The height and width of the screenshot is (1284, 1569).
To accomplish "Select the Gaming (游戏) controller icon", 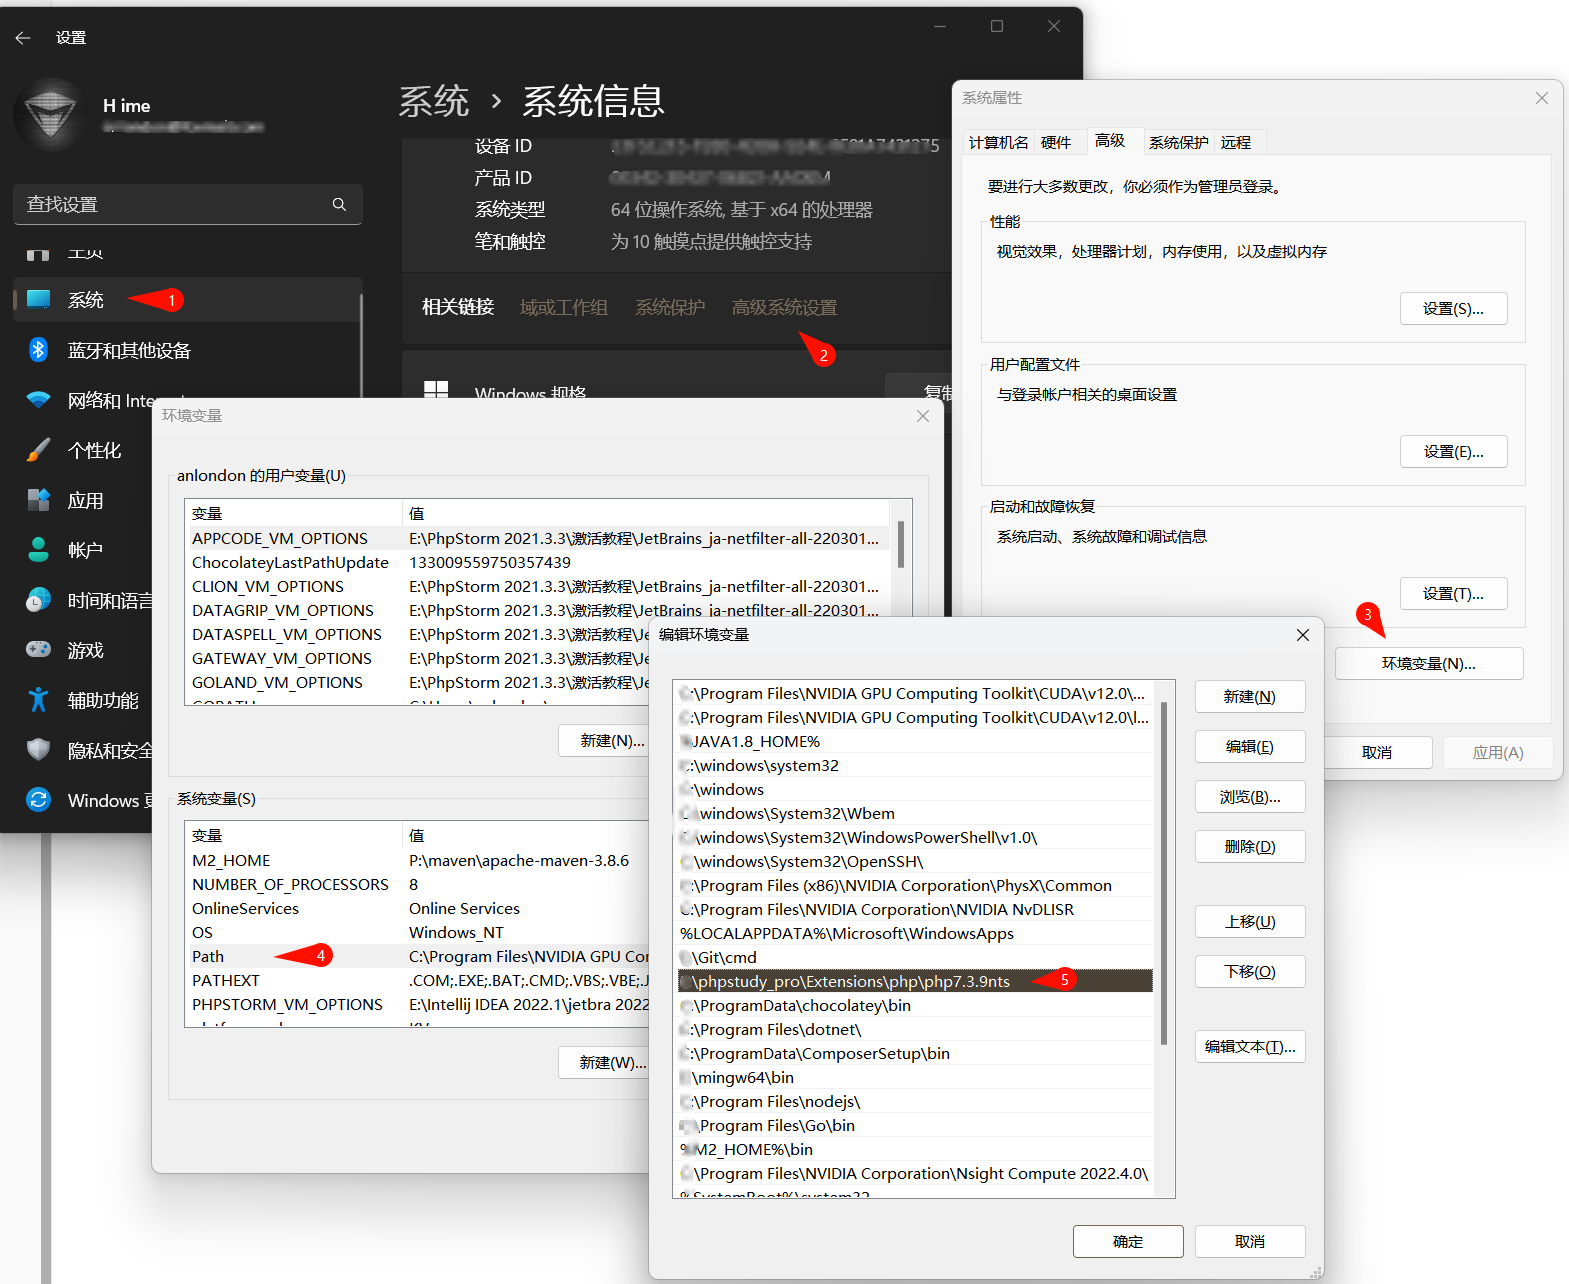I will [x=38, y=650].
